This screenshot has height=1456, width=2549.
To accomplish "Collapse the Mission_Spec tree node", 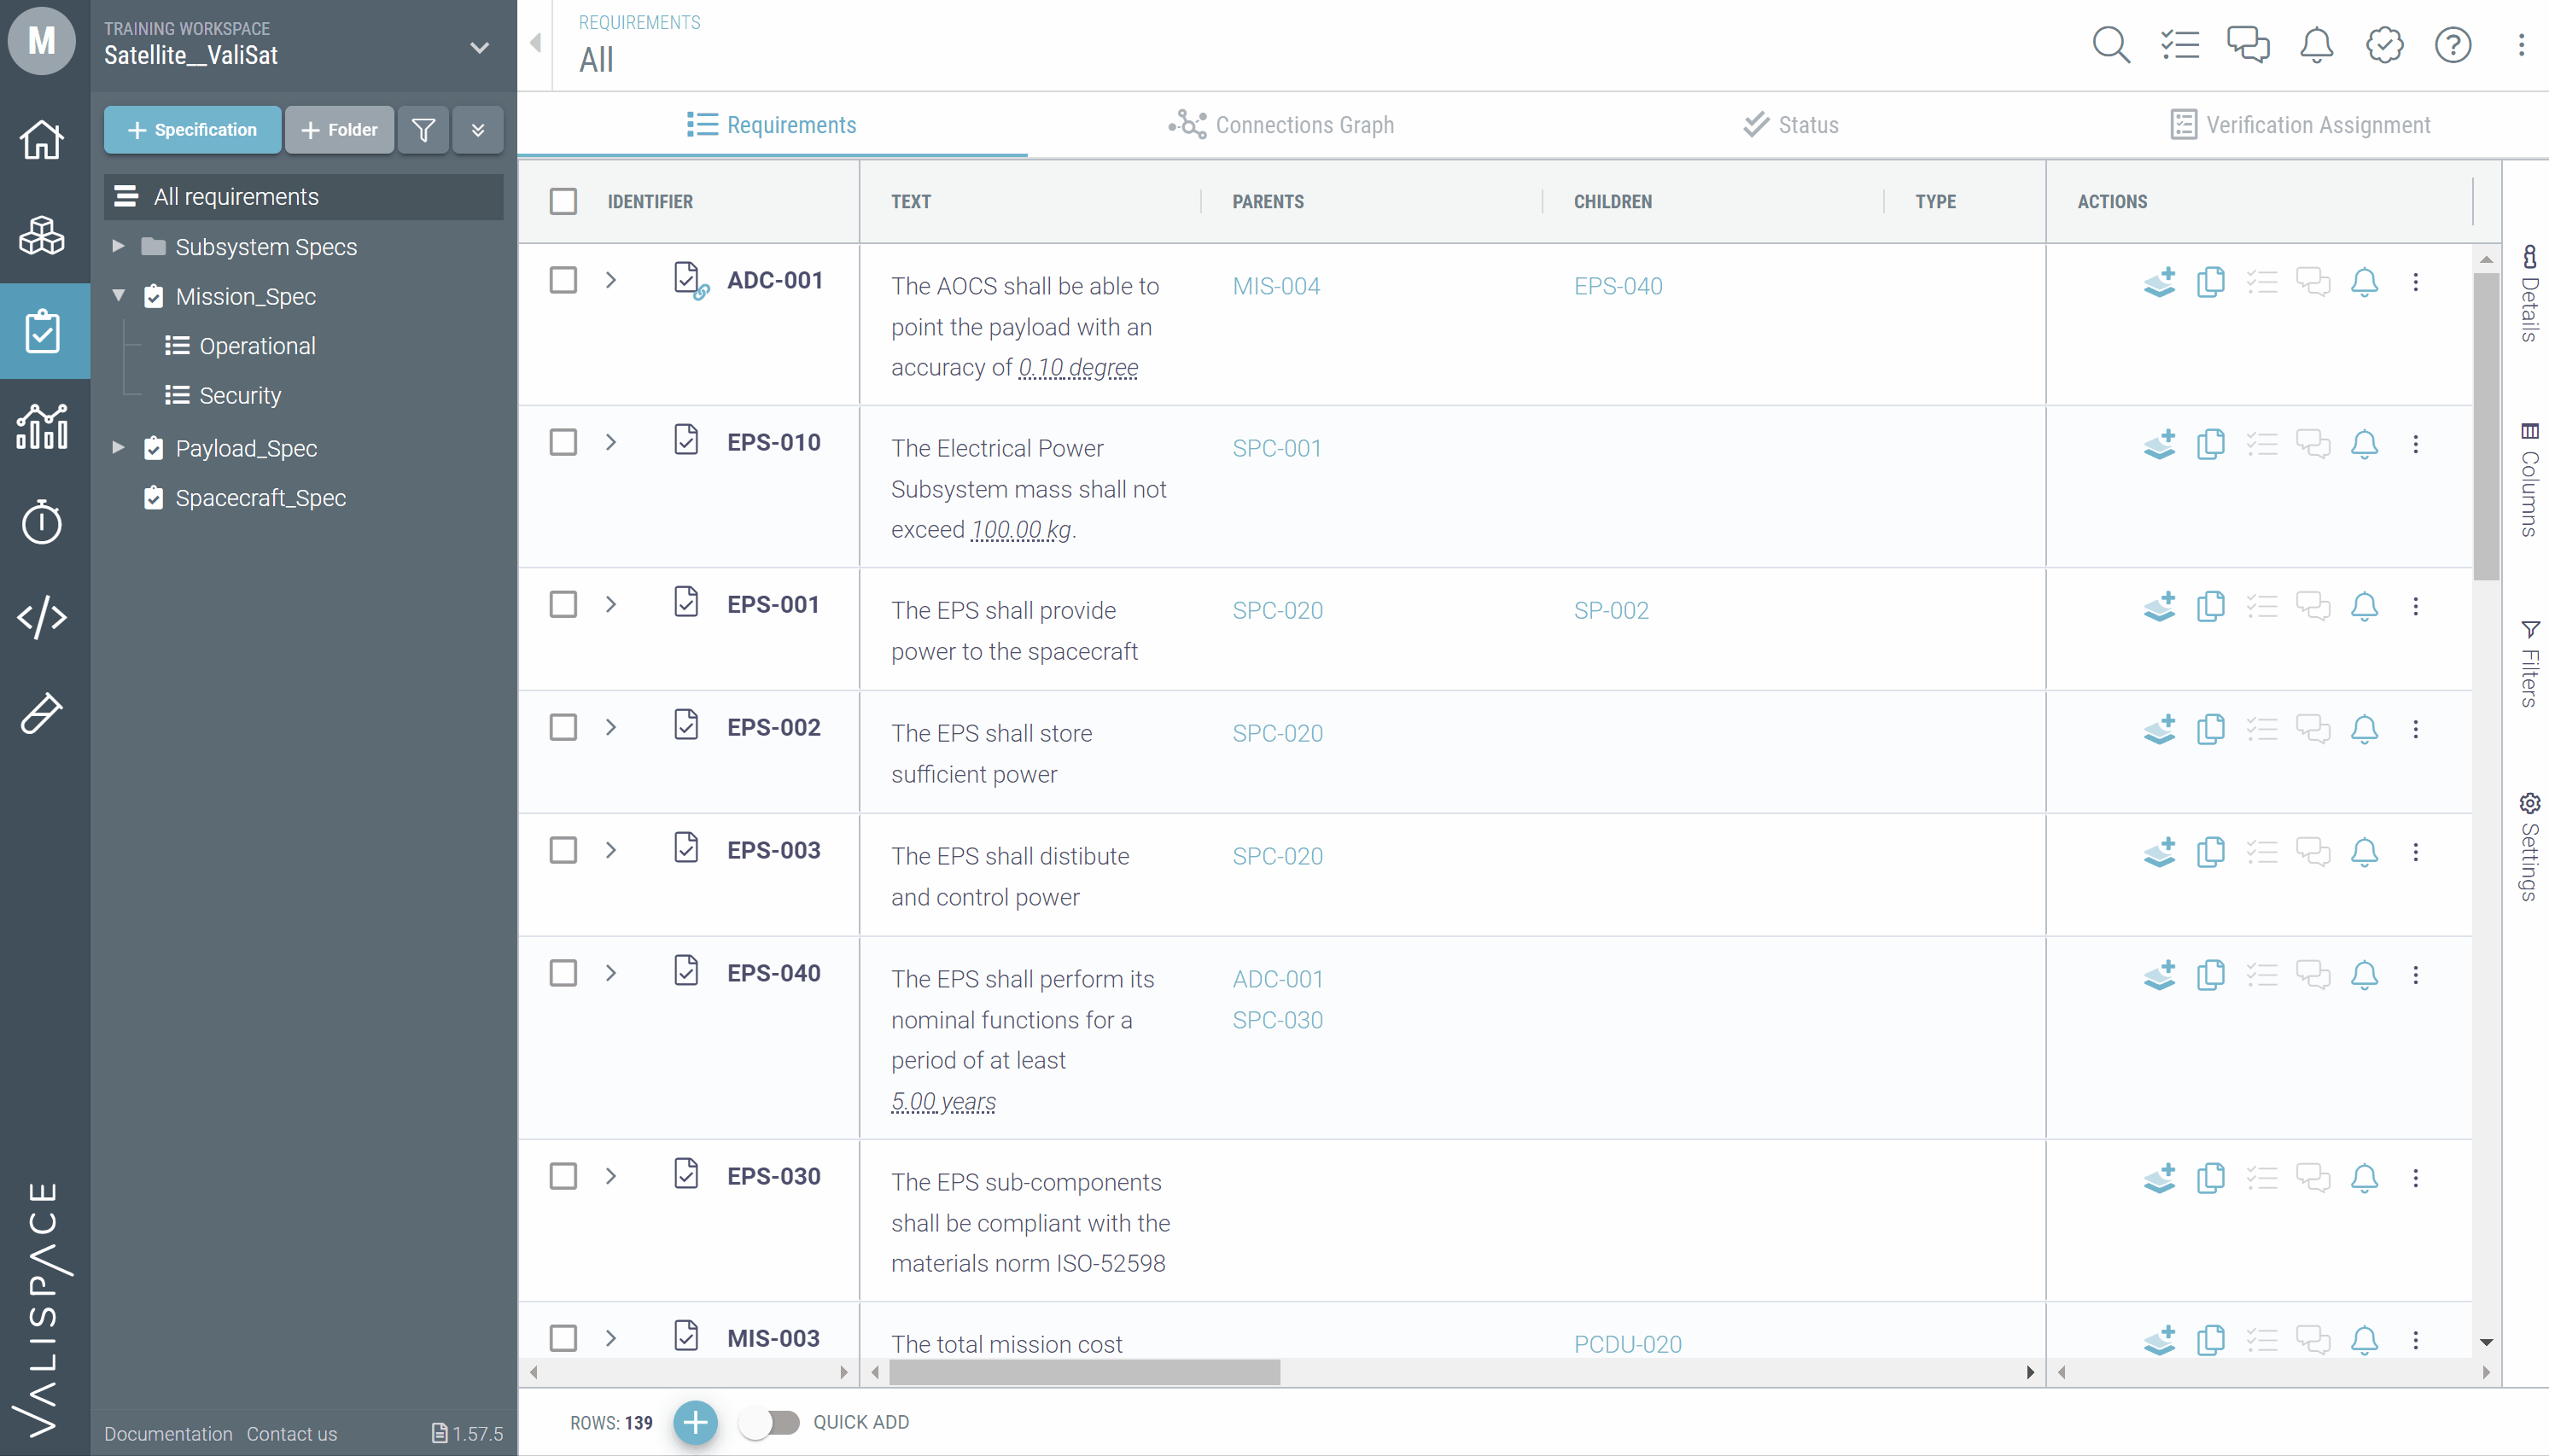I will (x=118, y=296).
